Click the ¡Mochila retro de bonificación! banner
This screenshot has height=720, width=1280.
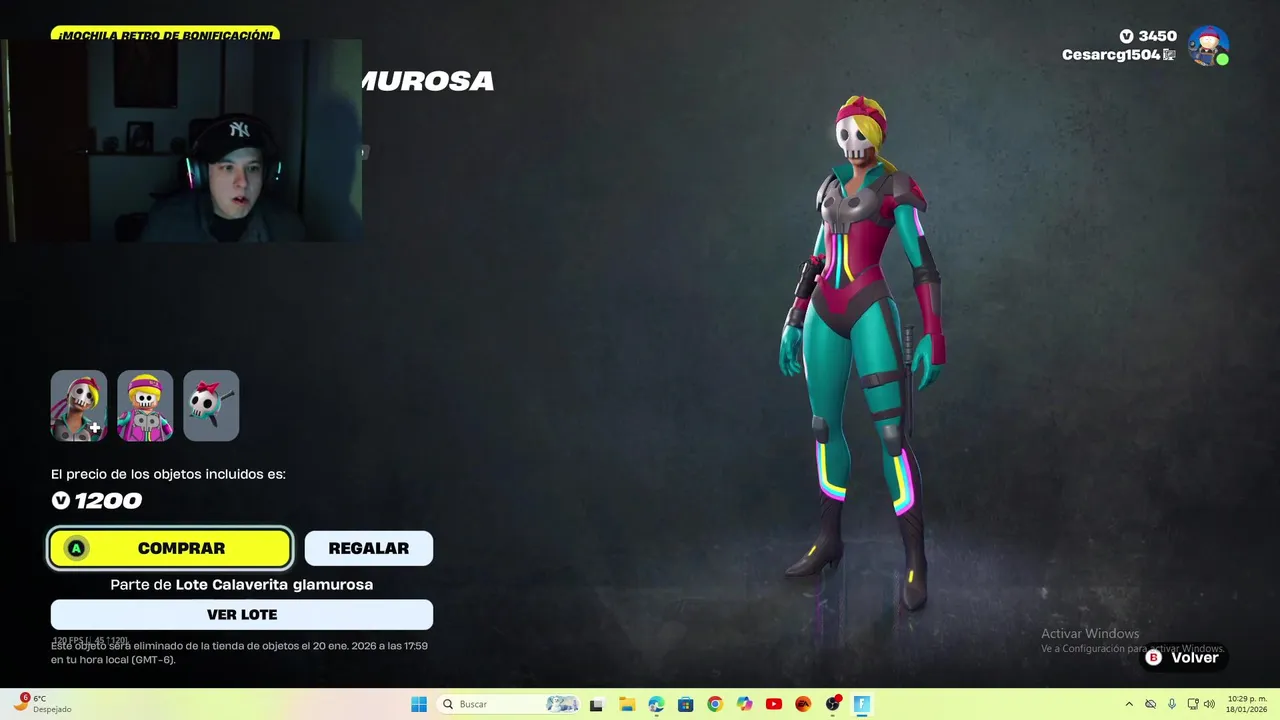(x=165, y=34)
